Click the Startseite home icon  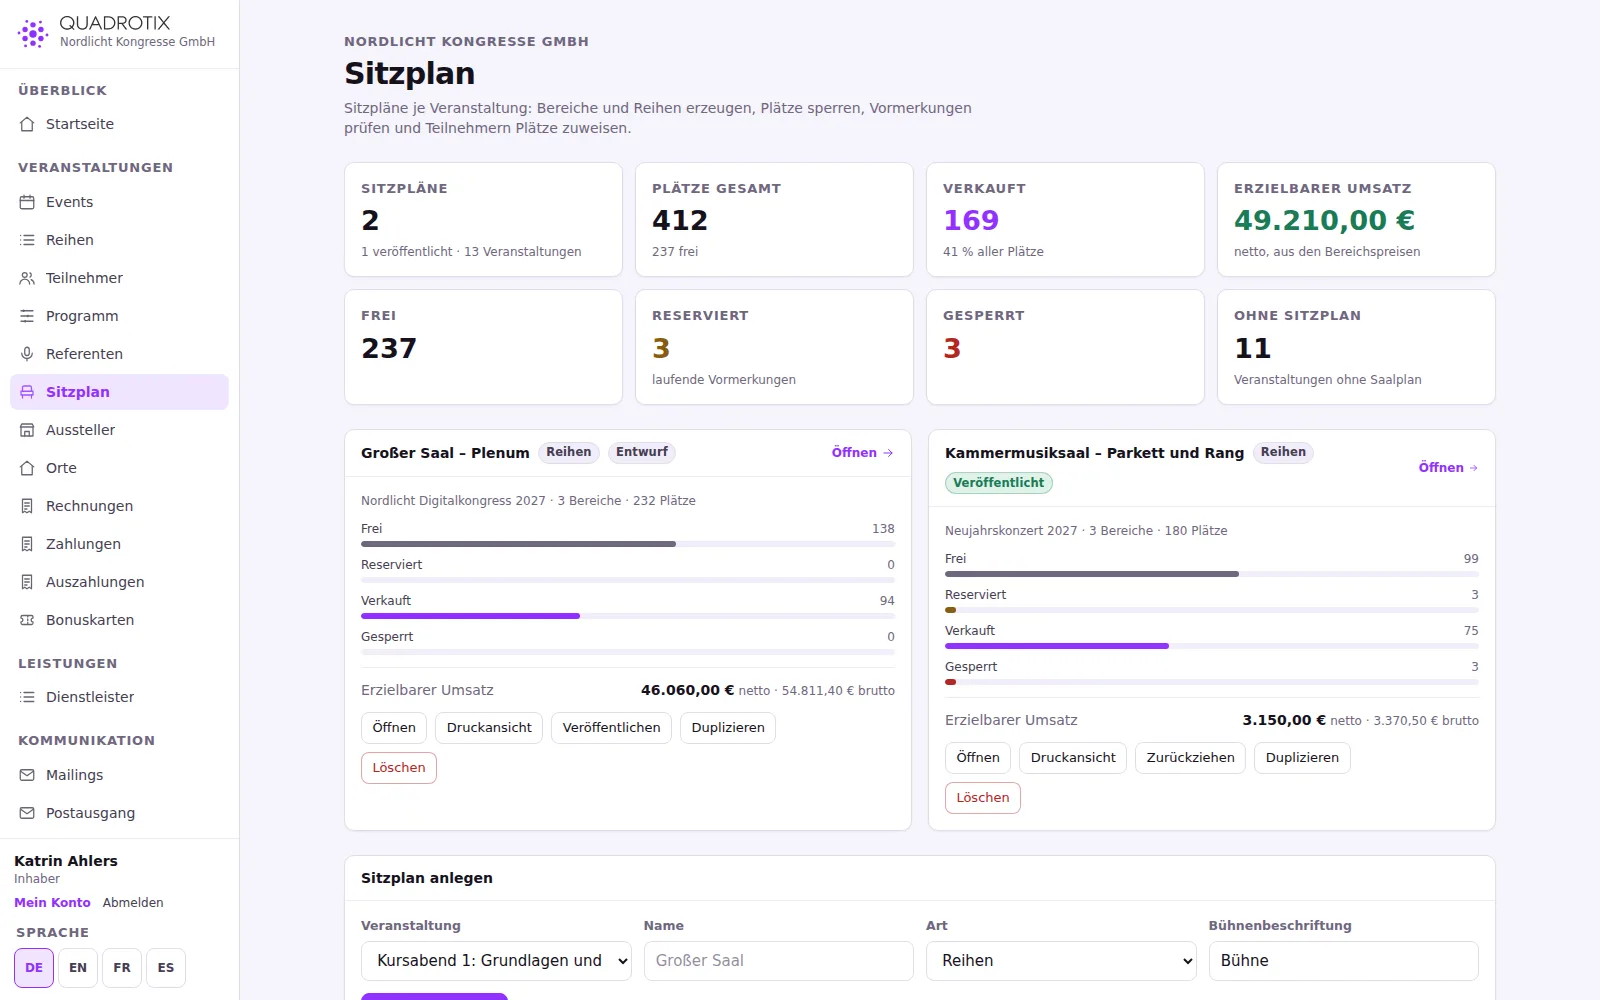point(27,124)
